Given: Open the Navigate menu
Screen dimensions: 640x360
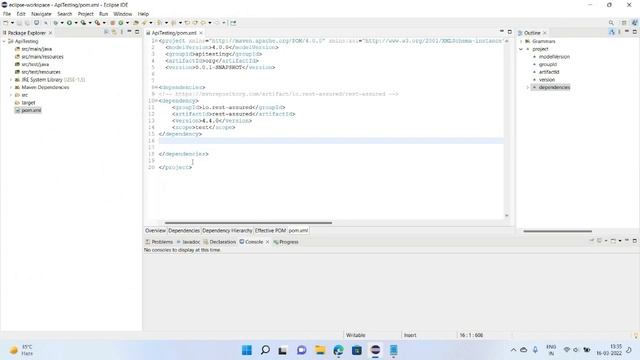Looking at the screenshot, I should pos(41,14).
